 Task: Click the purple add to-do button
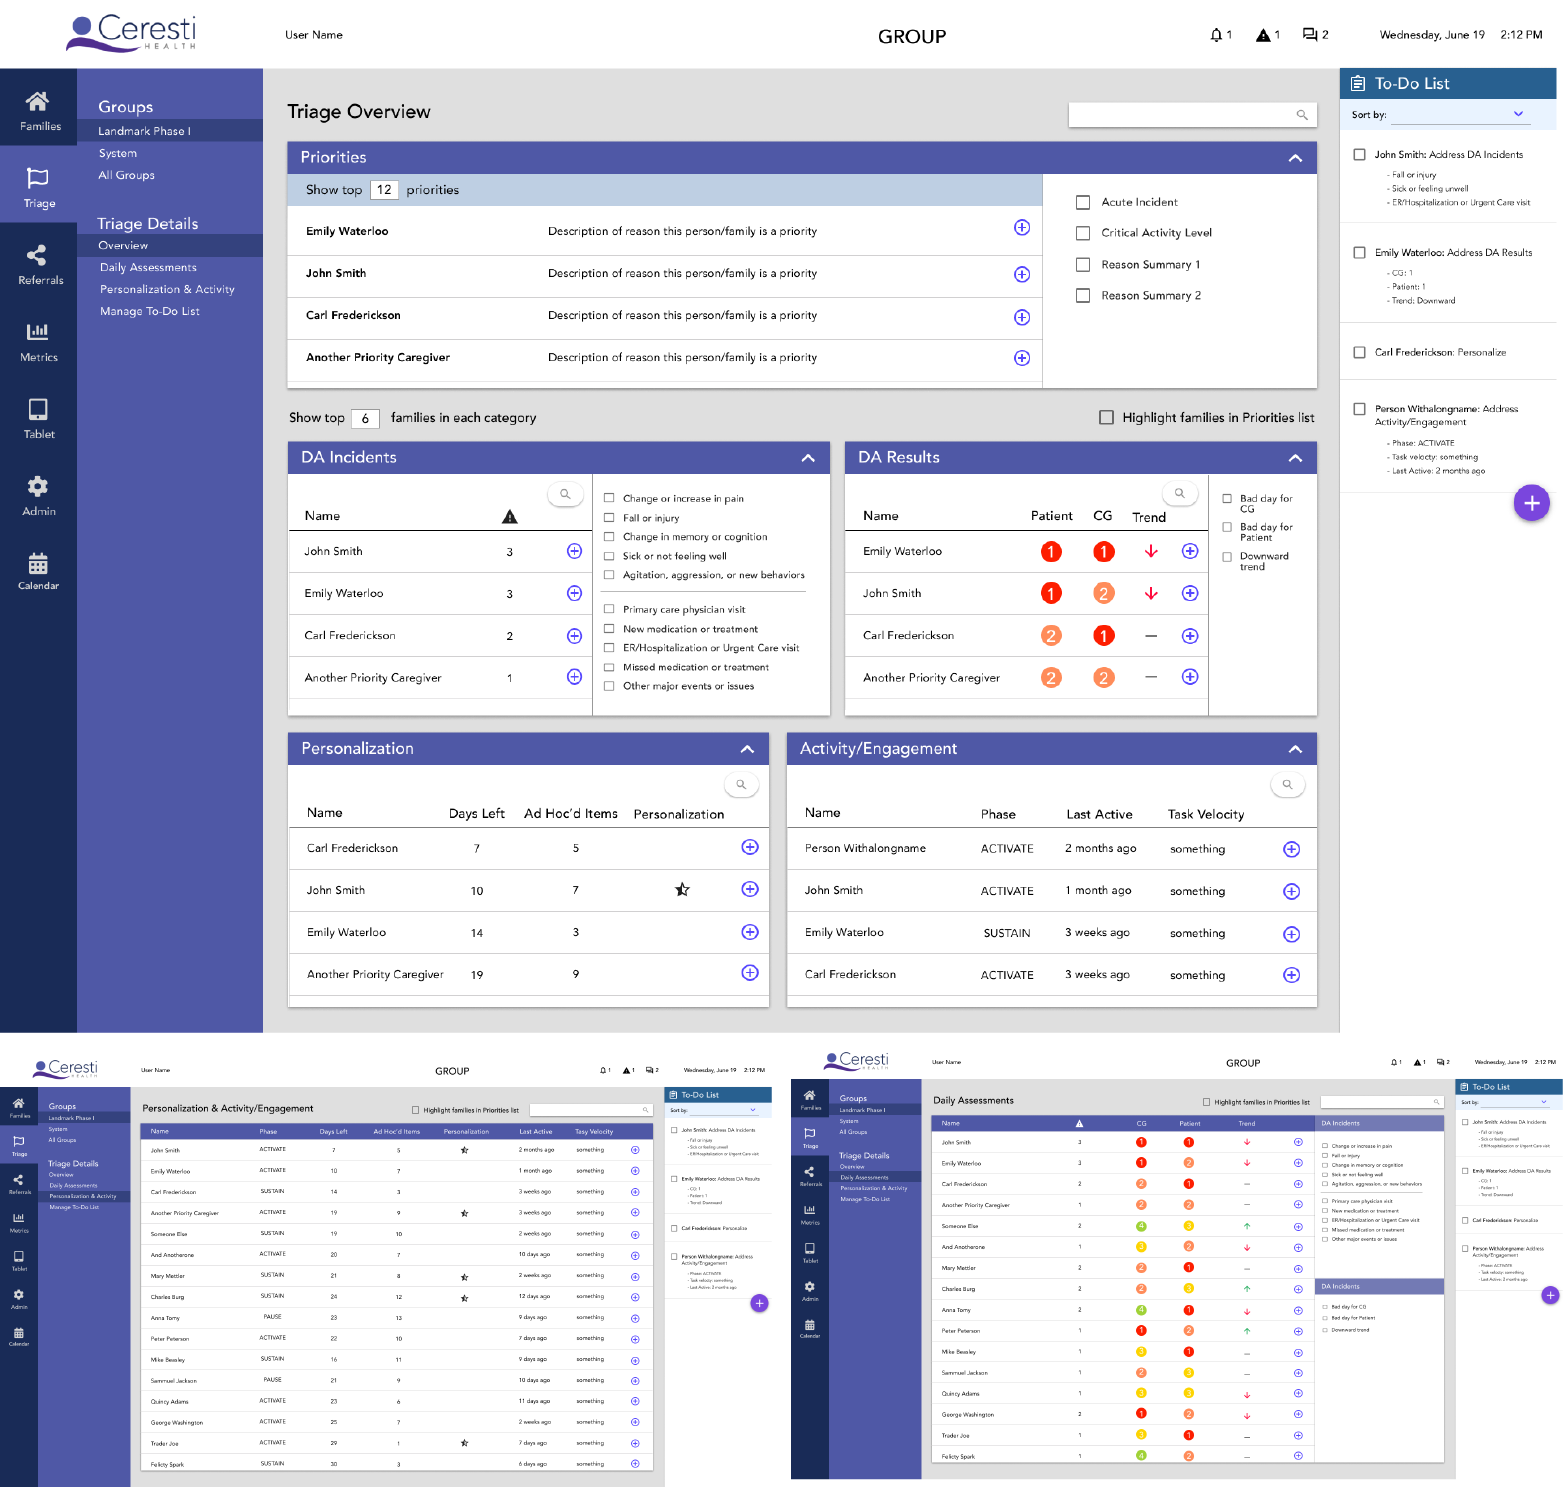1531,503
